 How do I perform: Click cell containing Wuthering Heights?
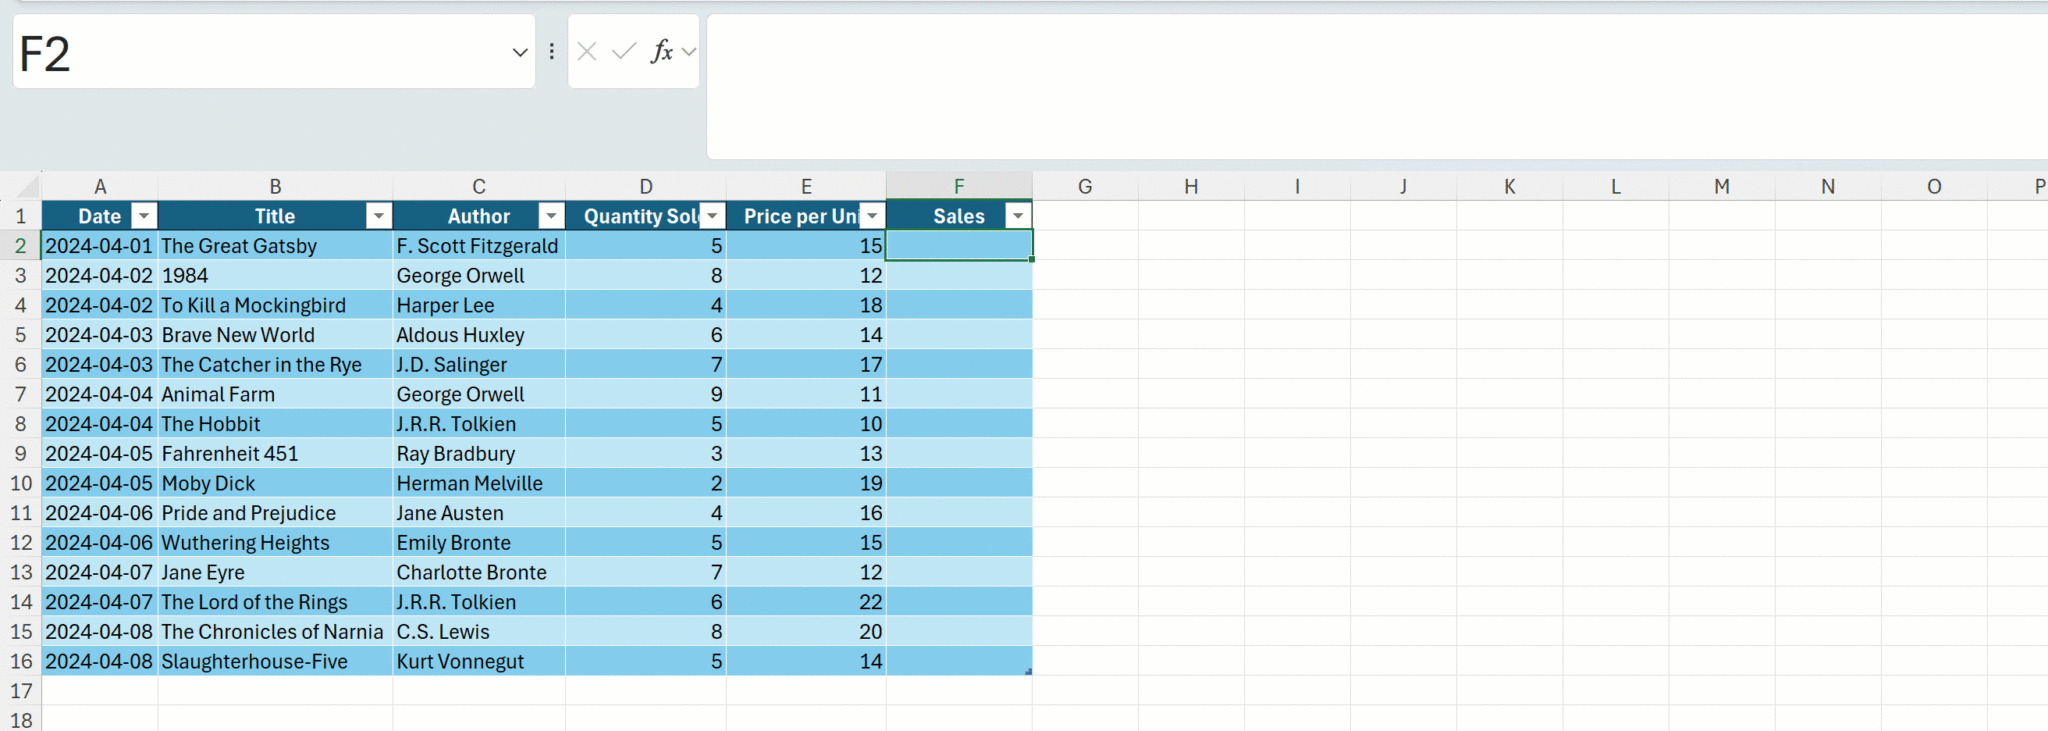click(x=275, y=543)
